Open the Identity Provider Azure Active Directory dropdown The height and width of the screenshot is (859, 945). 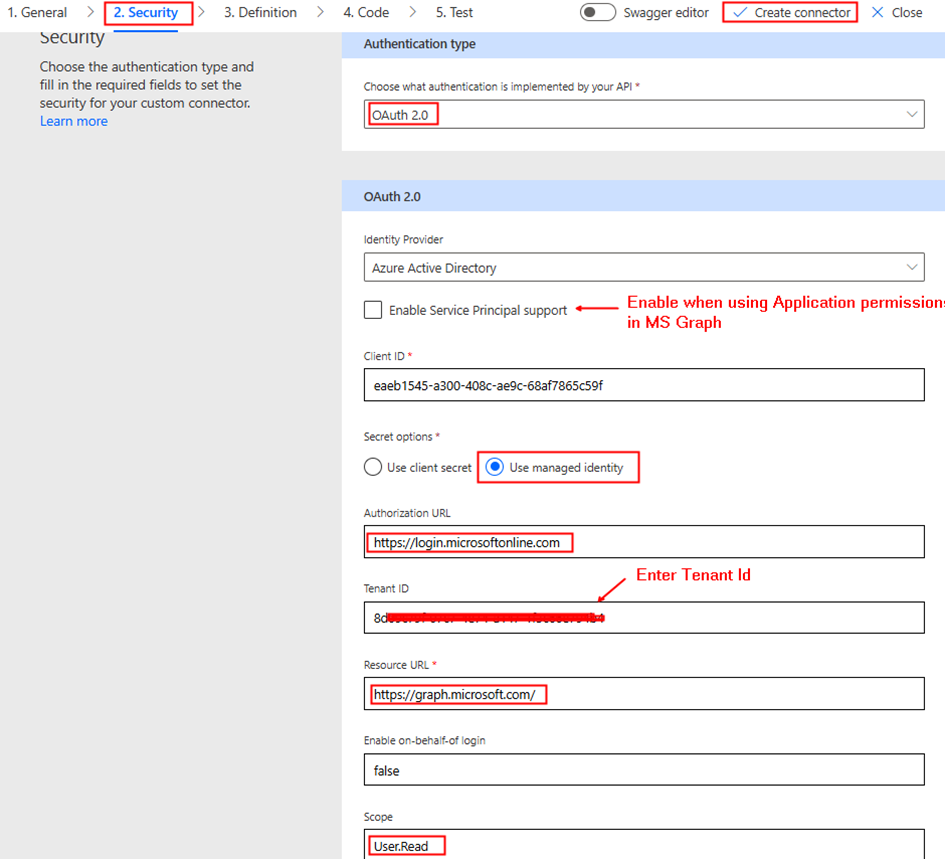(644, 267)
